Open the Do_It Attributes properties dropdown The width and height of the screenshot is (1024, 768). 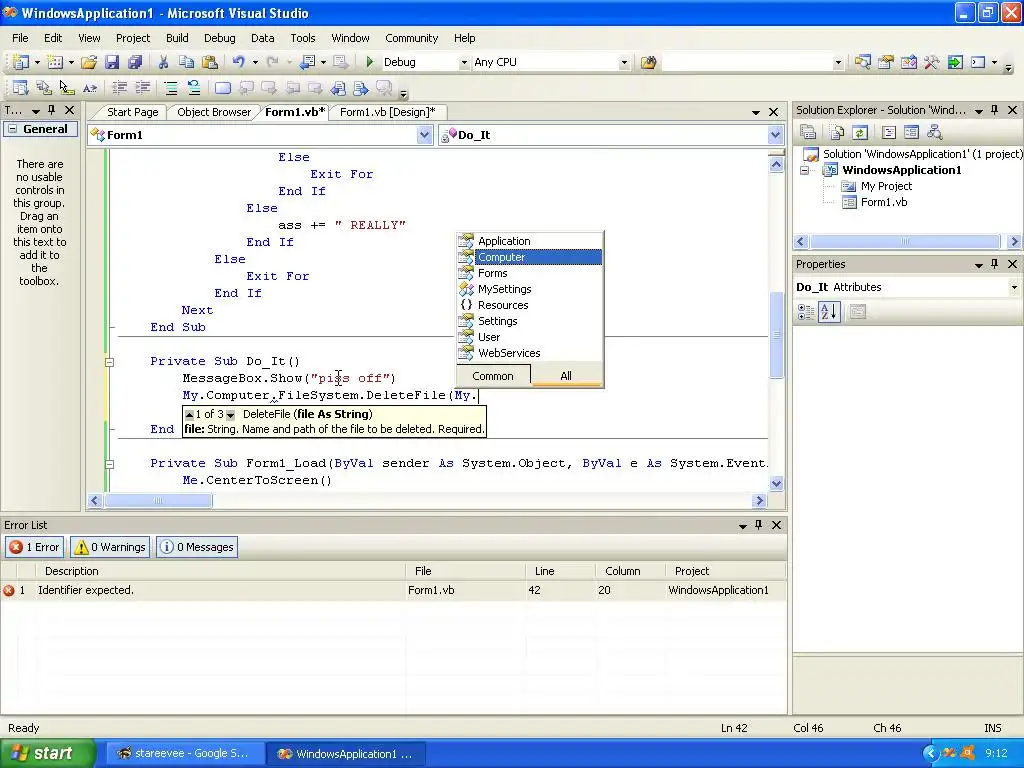(1014, 287)
